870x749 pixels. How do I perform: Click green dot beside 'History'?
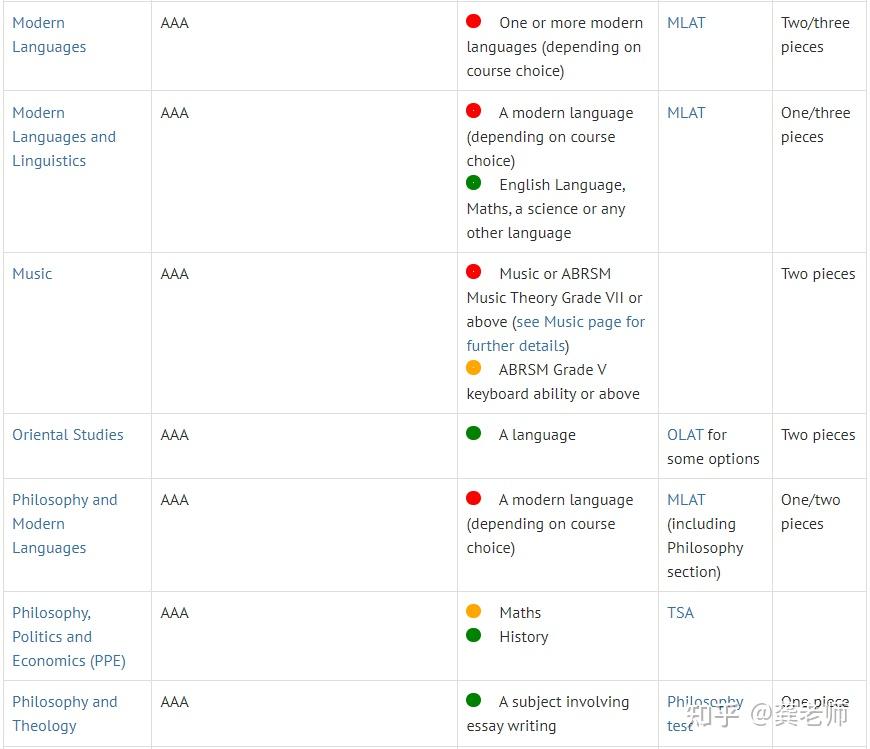click(x=474, y=635)
